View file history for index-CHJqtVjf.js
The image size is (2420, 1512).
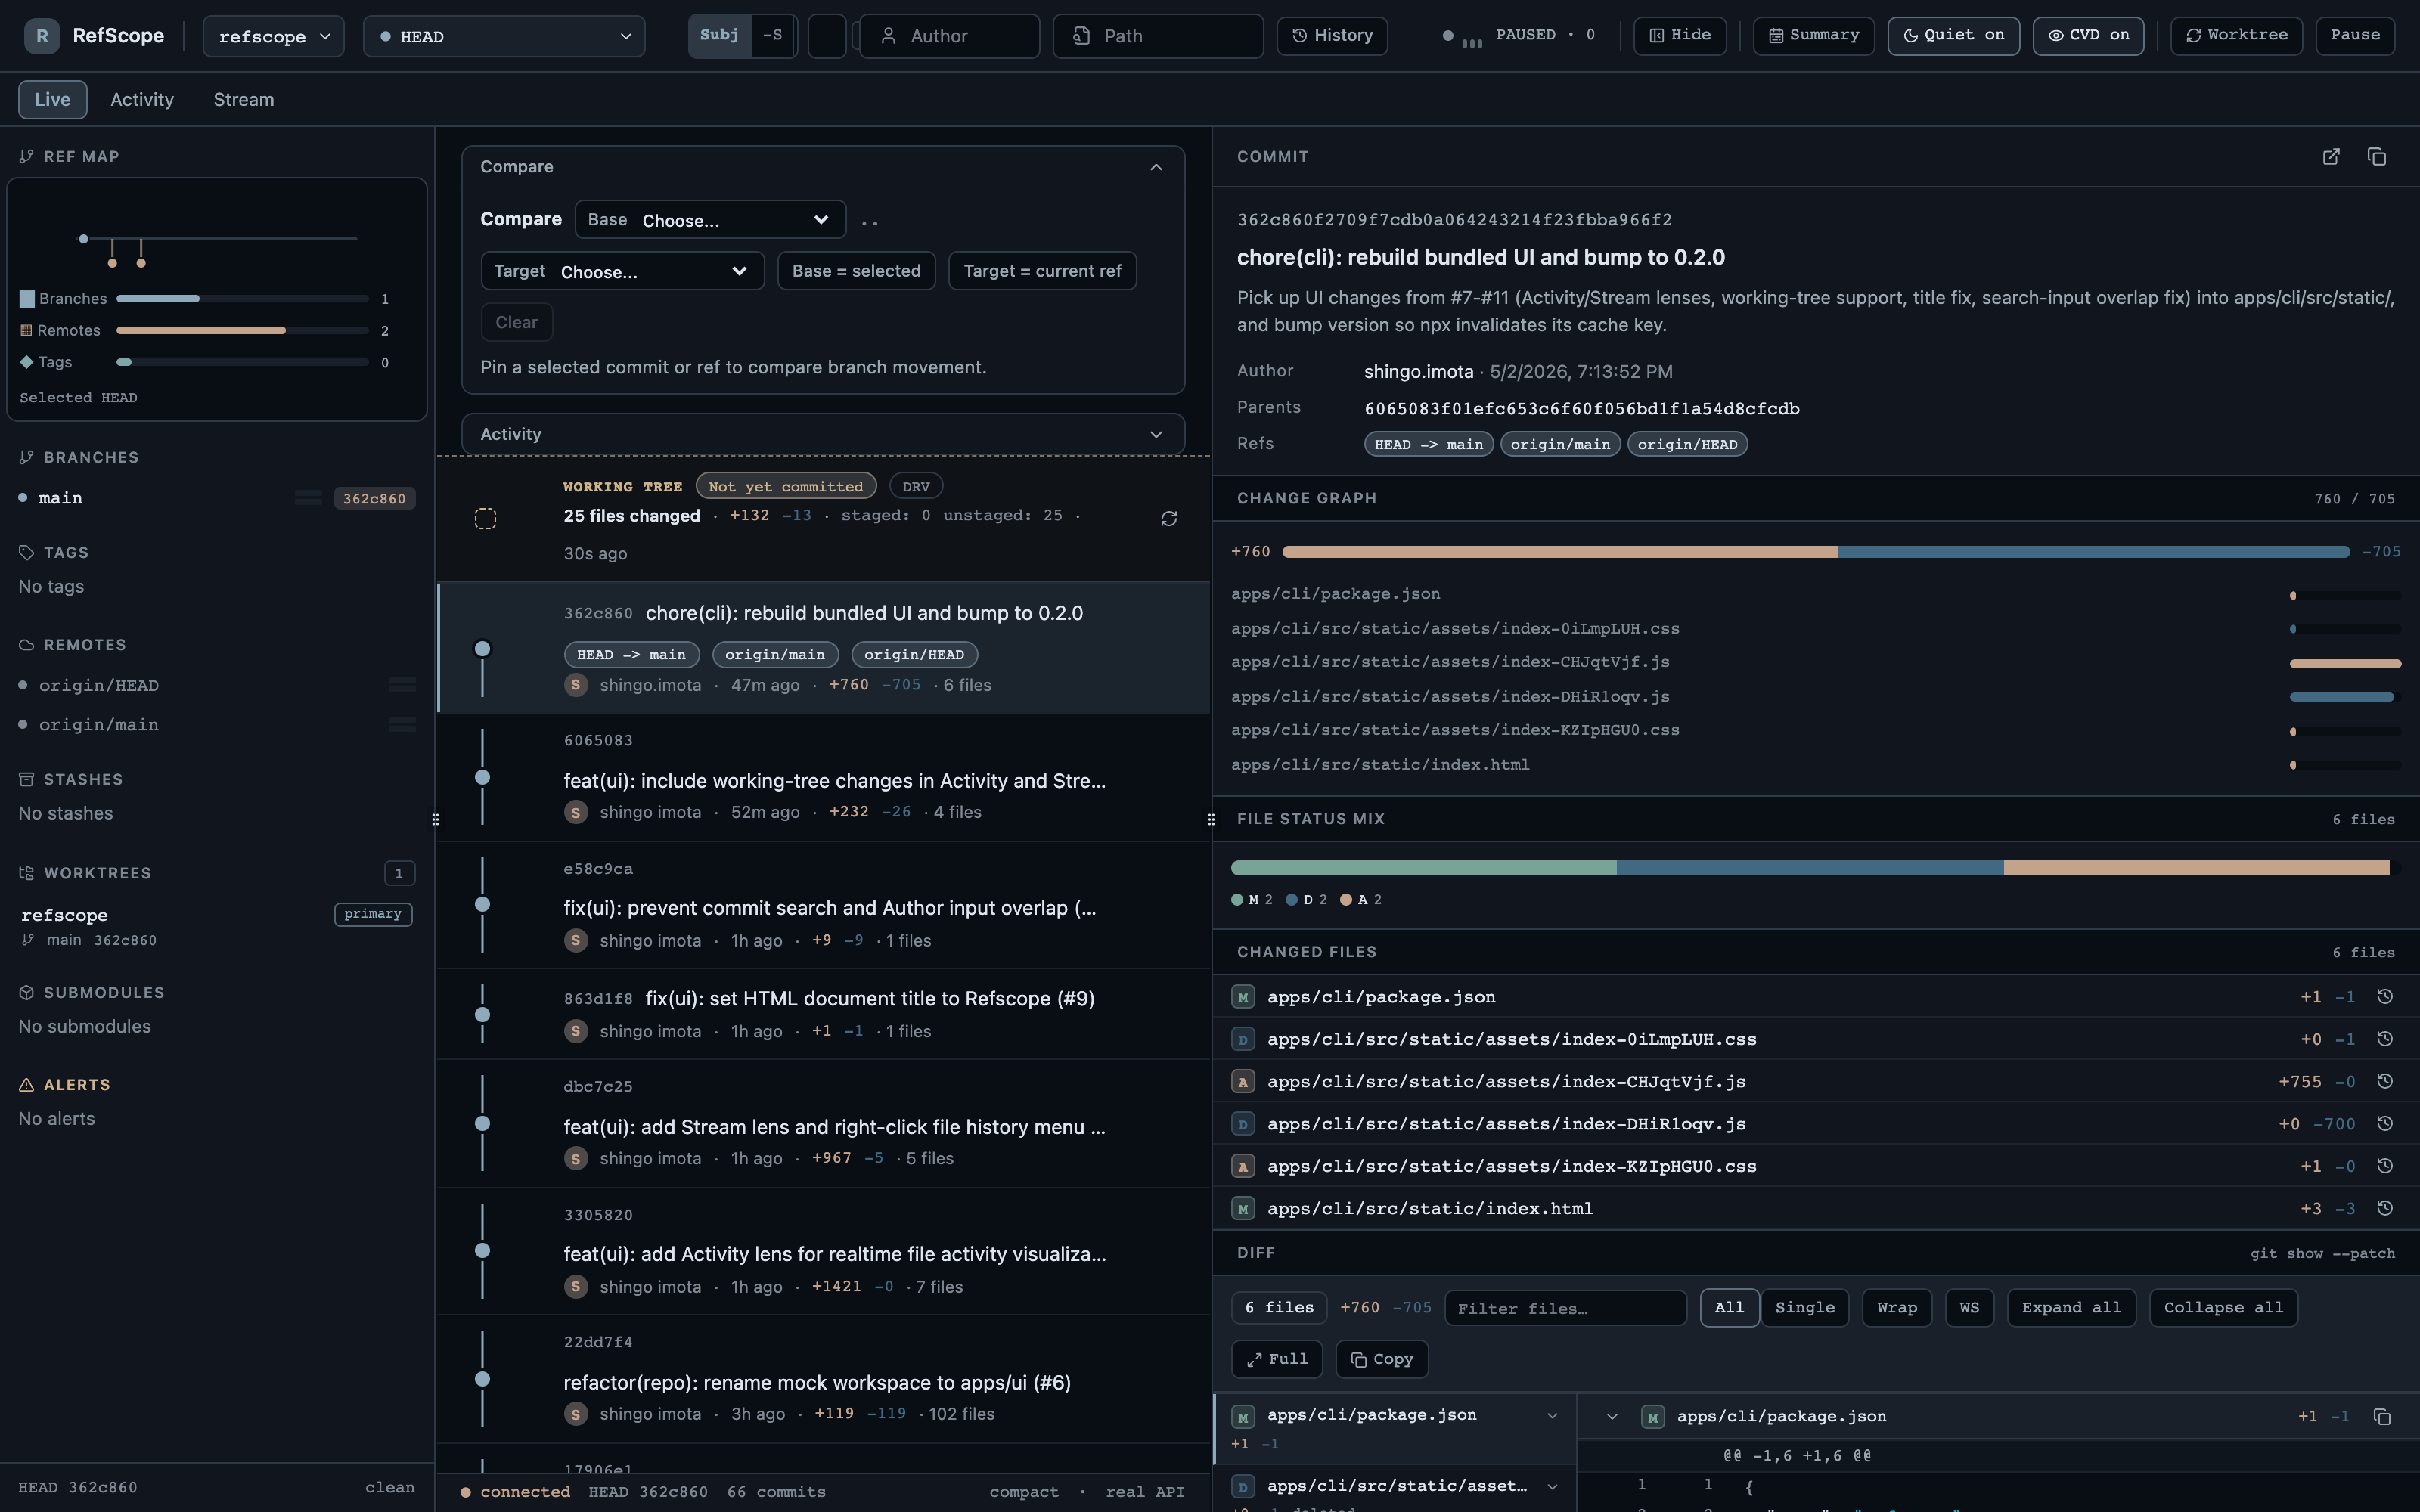coord(2385,1081)
